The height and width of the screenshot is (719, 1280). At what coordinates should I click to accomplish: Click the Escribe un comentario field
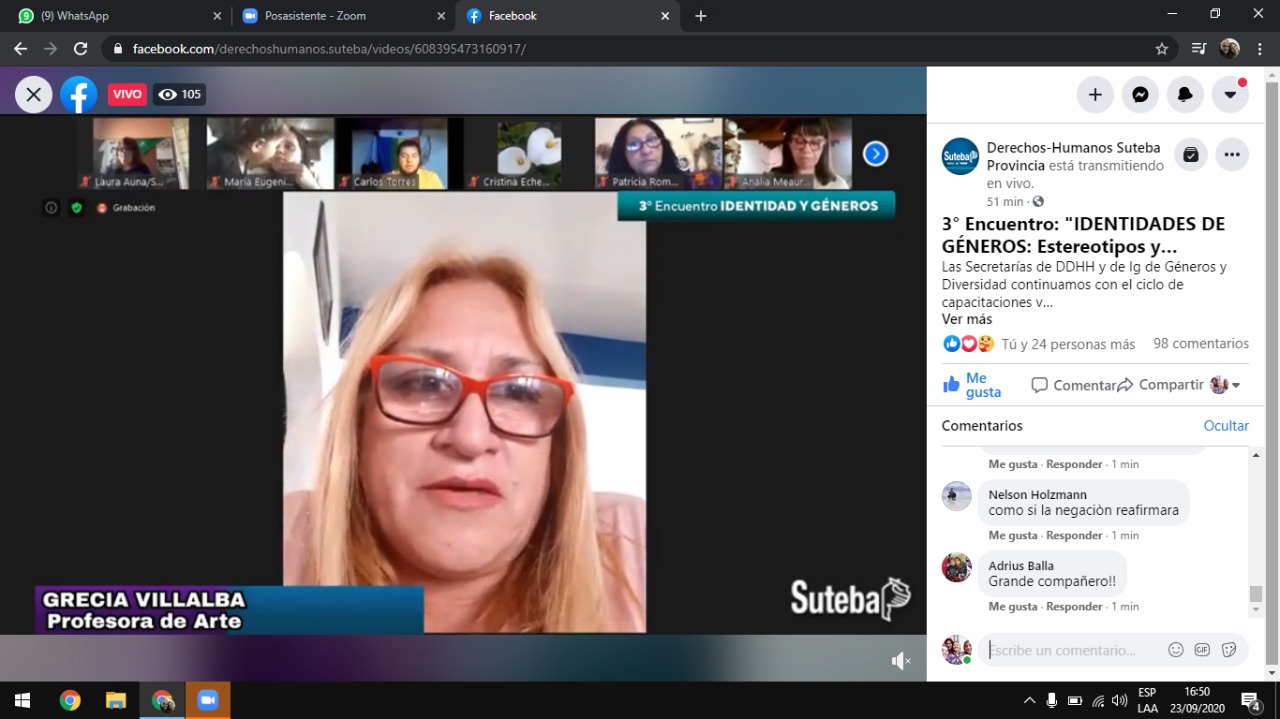click(x=1070, y=650)
